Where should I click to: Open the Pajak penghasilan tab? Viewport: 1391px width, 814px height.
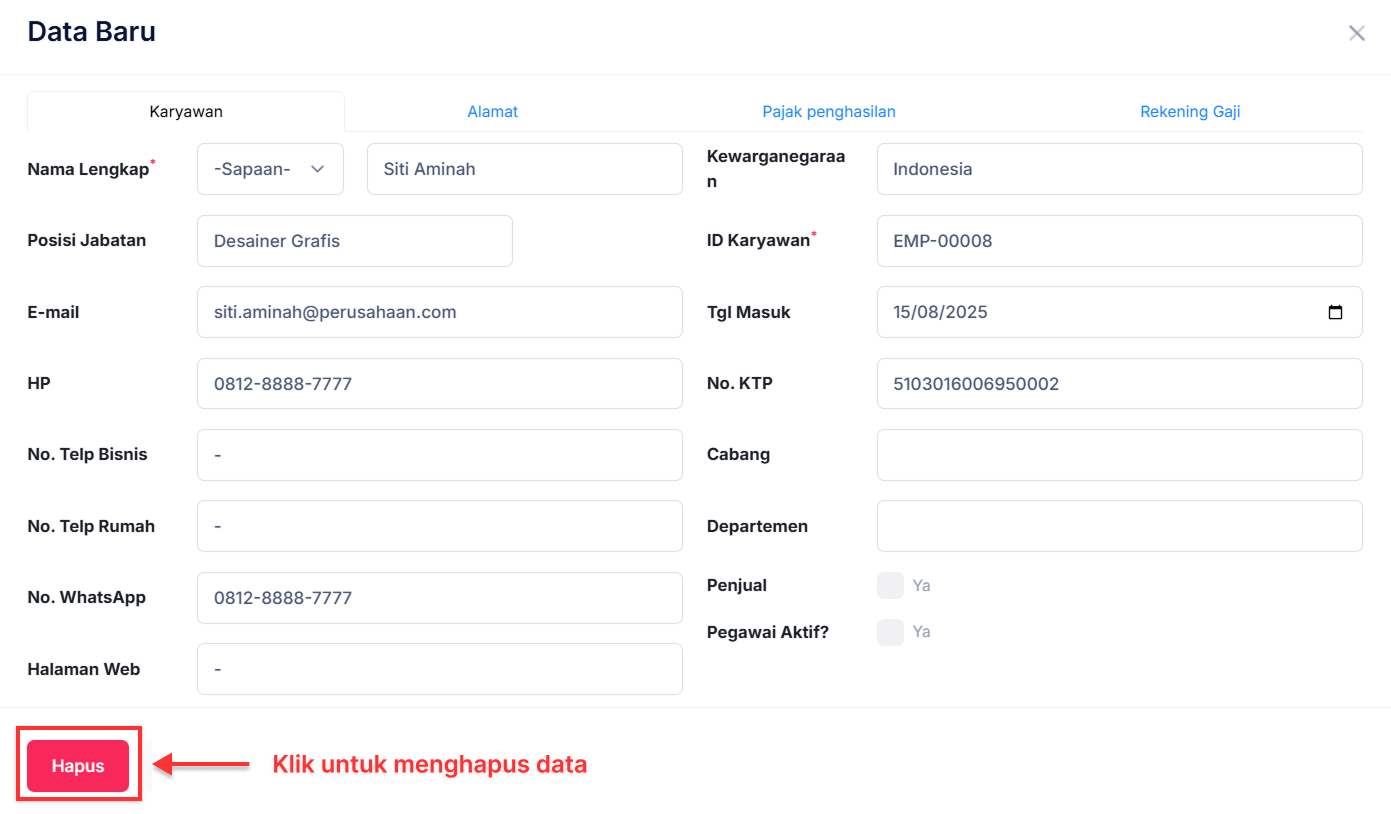[828, 112]
